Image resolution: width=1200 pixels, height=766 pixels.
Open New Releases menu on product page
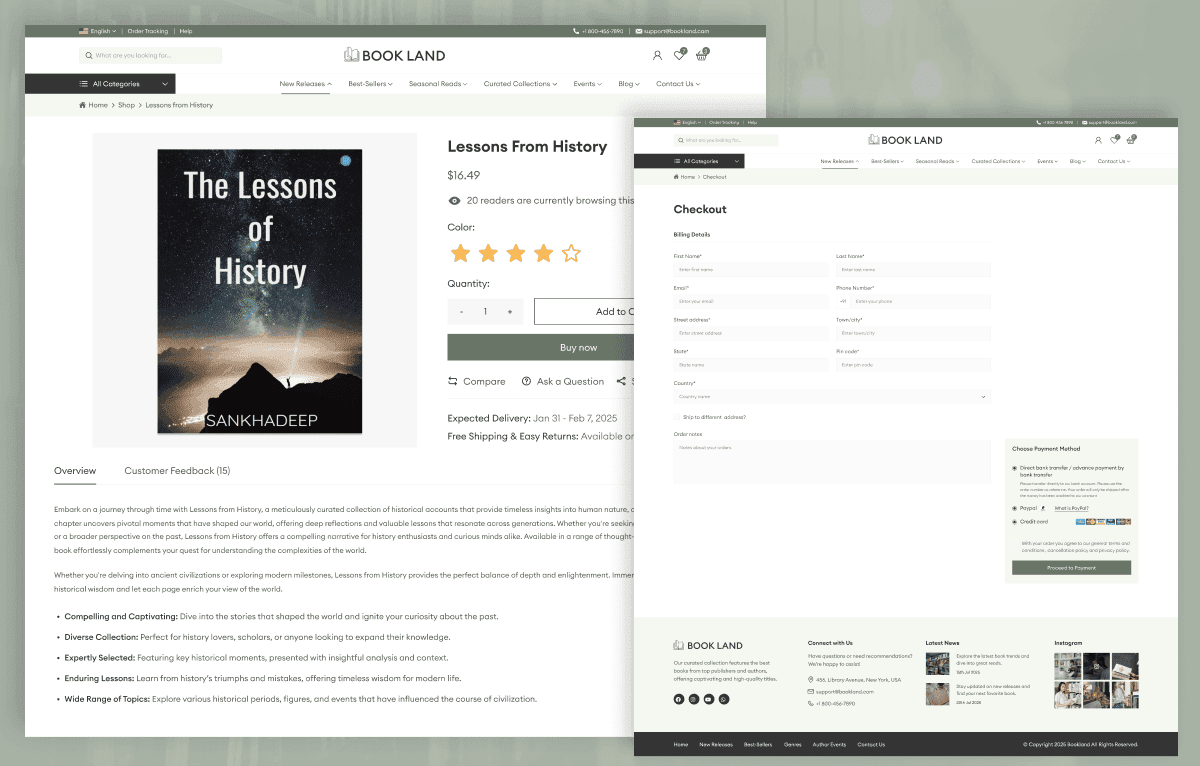(x=306, y=84)
